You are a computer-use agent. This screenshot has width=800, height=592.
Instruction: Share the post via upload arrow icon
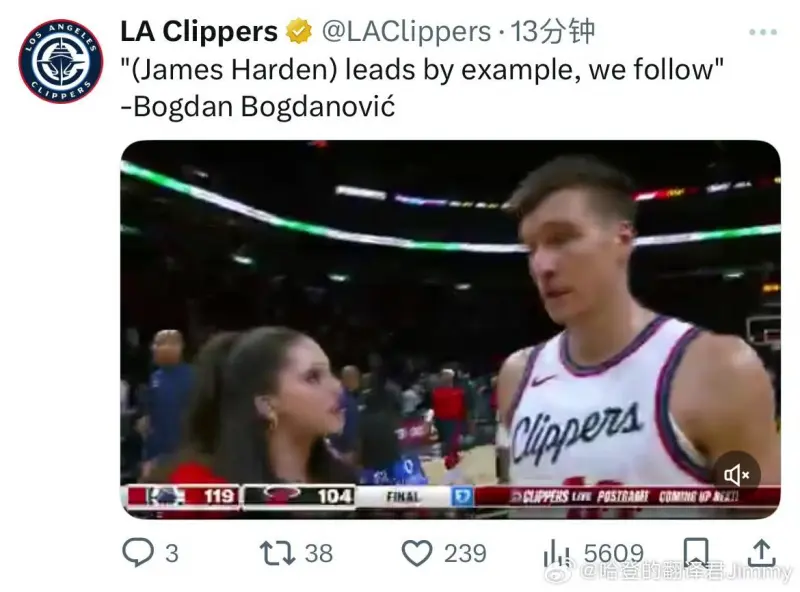761,553
